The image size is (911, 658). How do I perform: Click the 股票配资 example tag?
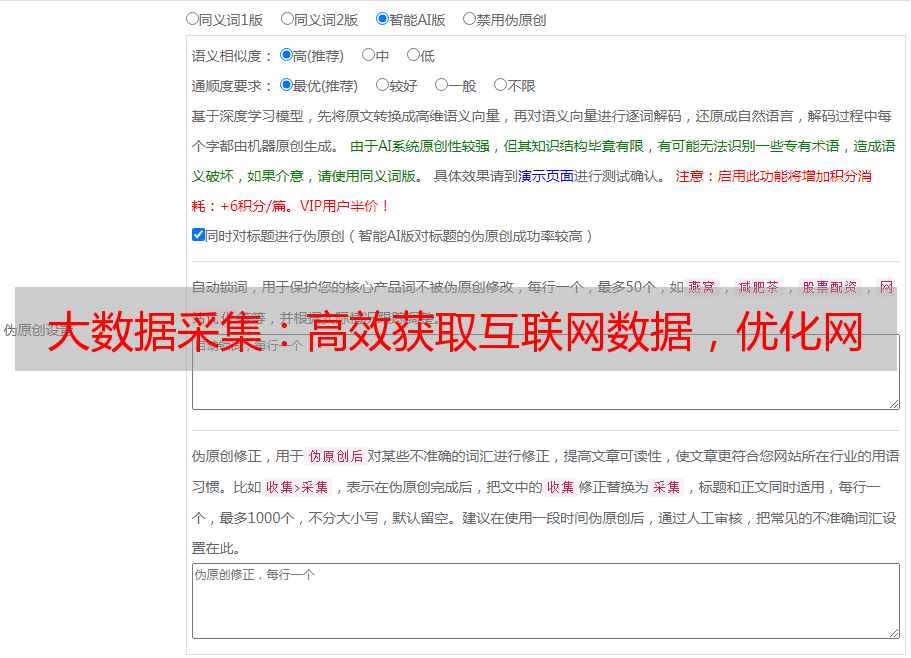pos(830,287)
